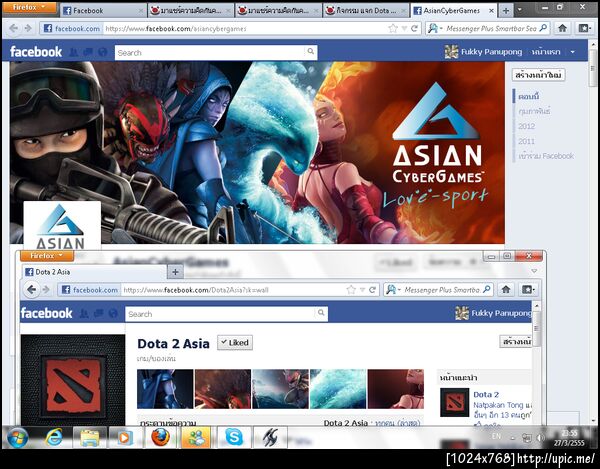
Task: Click back arrow in Dota 2 Asia window
Action: [x=32, y=290]
